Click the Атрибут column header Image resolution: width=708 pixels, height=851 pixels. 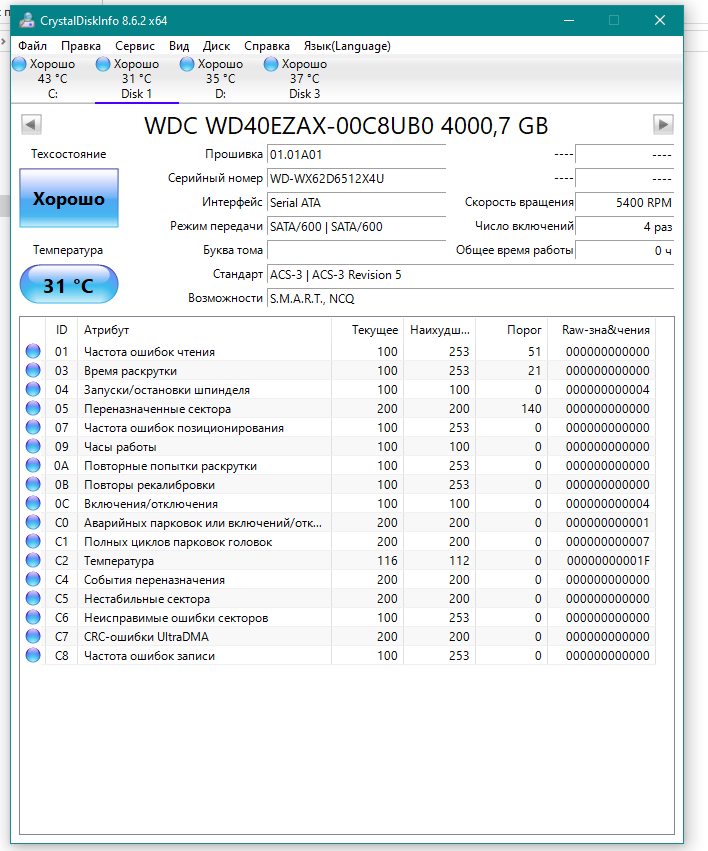(x=205, y=329)
